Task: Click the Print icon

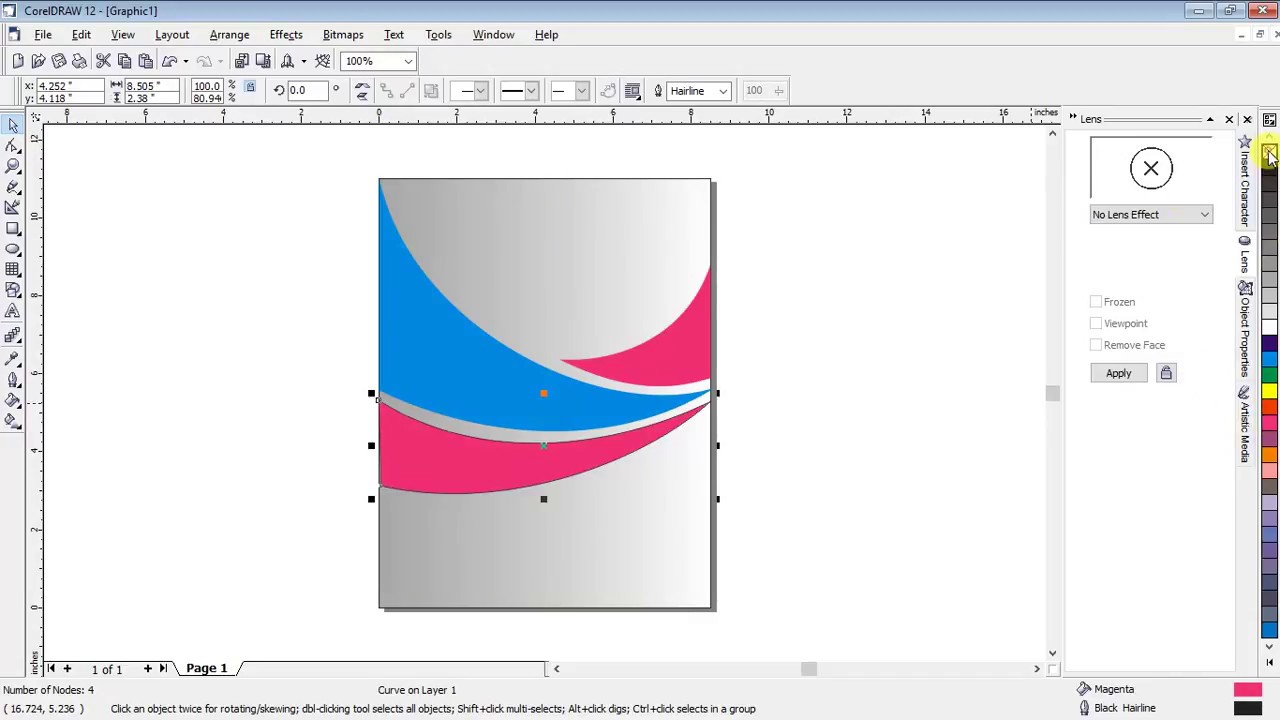Action: click(x=79, y=61)
